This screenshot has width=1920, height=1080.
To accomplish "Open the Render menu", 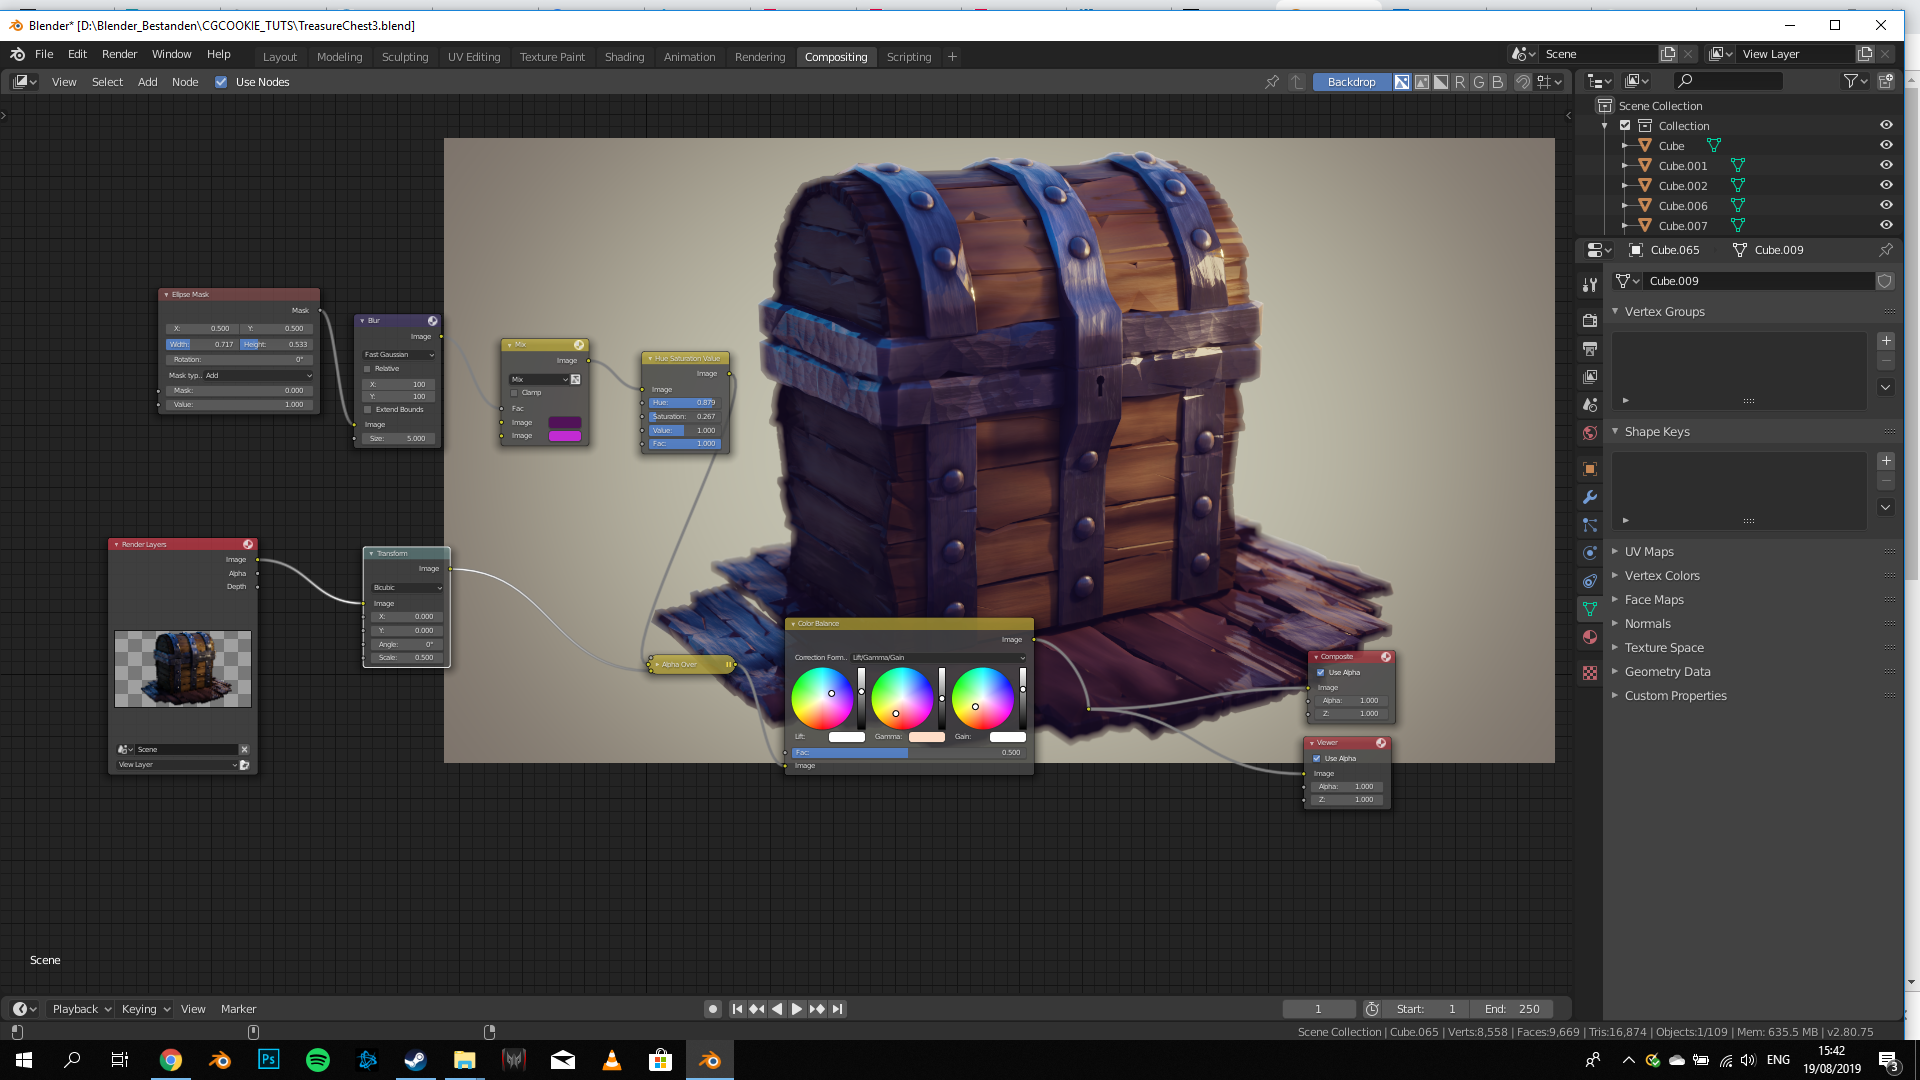I will coord(119,54).
